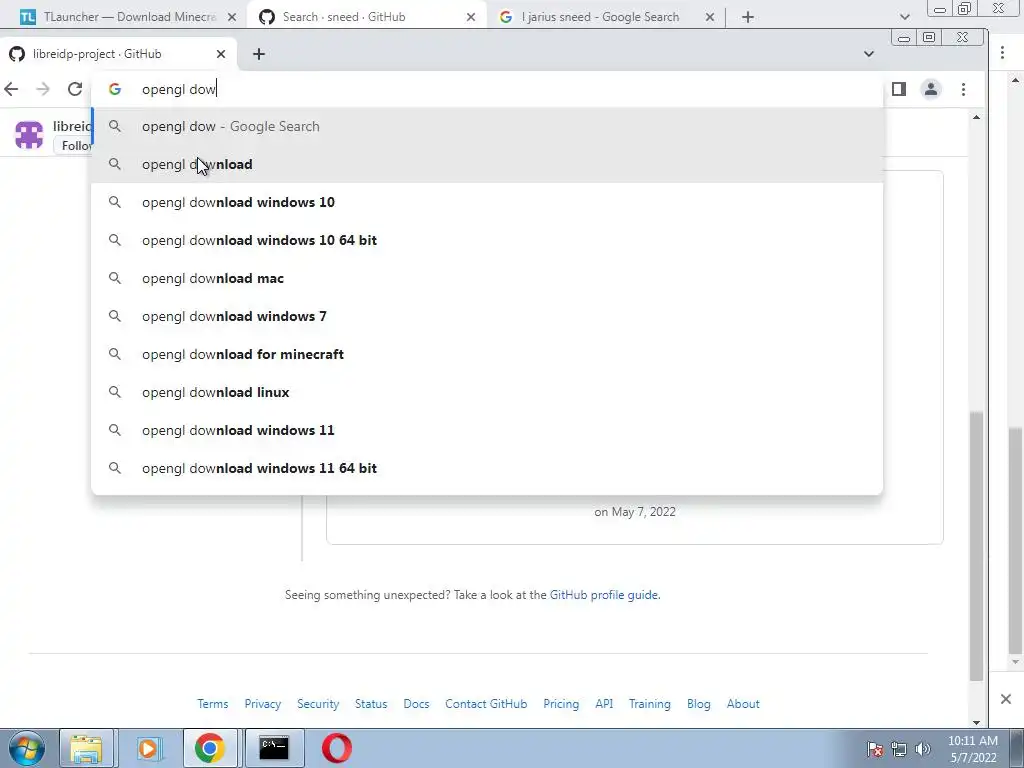Open the Docs footer link

[x=416, y=704]
